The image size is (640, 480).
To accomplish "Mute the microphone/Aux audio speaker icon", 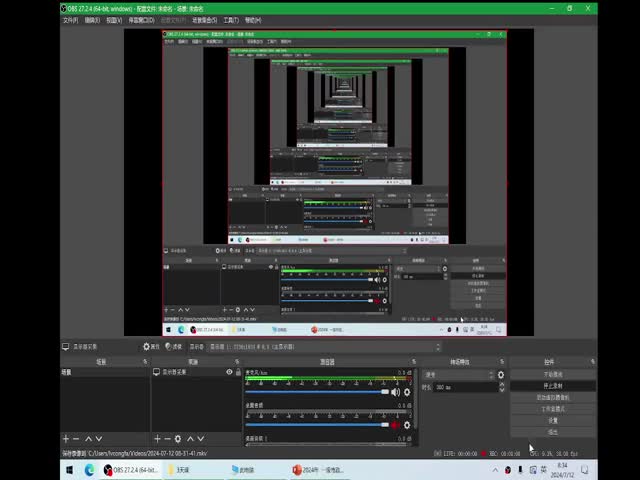I will pyautogui.click(x=394, y=392).
